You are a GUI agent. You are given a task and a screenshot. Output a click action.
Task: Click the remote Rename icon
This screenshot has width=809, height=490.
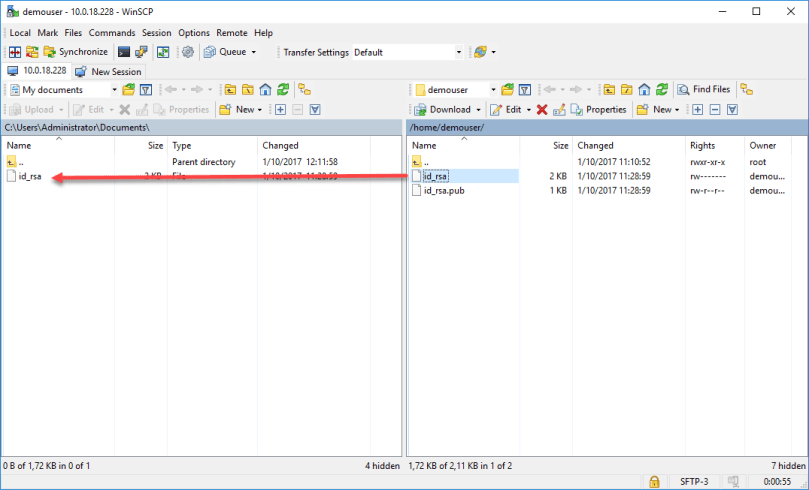tap(559, 109)
